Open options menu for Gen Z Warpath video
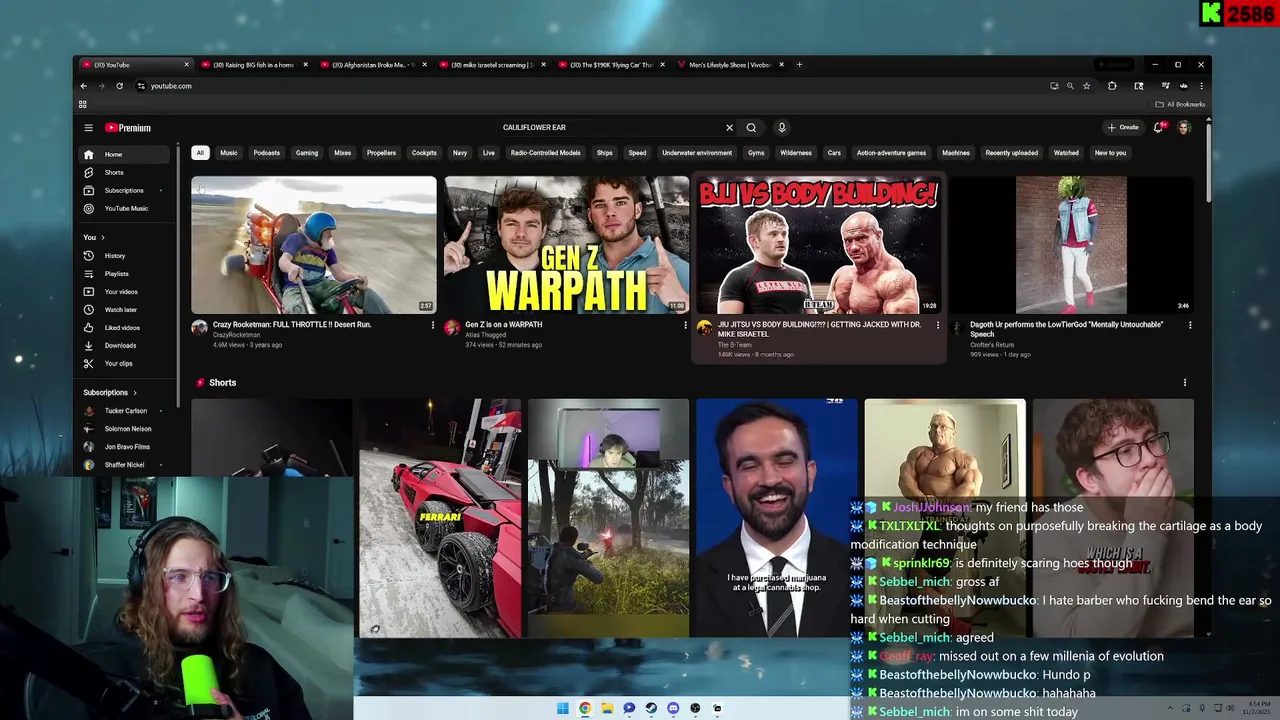This screenshot has width=1280, height=720. point(685,325)
